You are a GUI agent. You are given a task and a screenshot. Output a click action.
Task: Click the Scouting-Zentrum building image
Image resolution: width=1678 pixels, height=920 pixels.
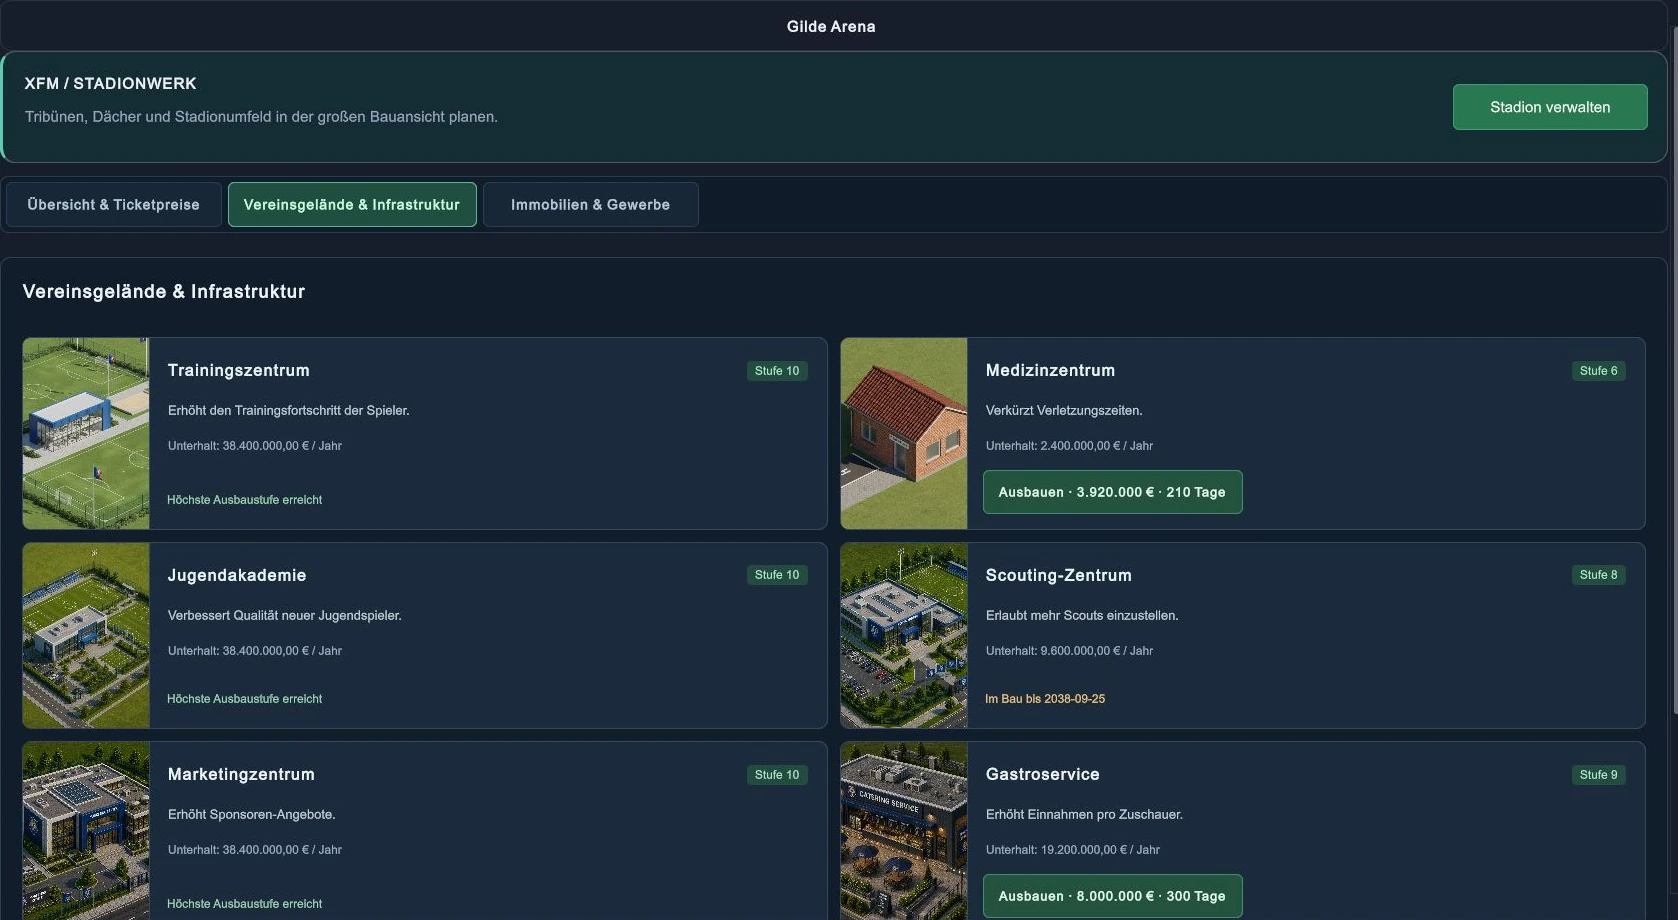[904, 635]
